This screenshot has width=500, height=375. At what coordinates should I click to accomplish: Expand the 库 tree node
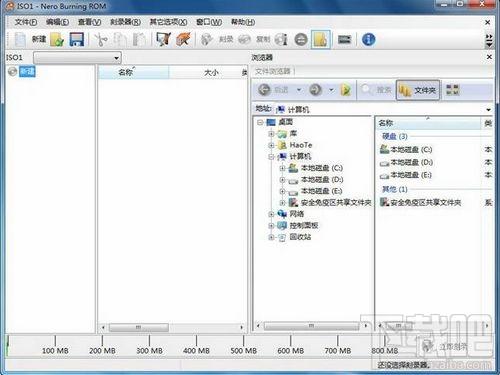tap(271, 134)
